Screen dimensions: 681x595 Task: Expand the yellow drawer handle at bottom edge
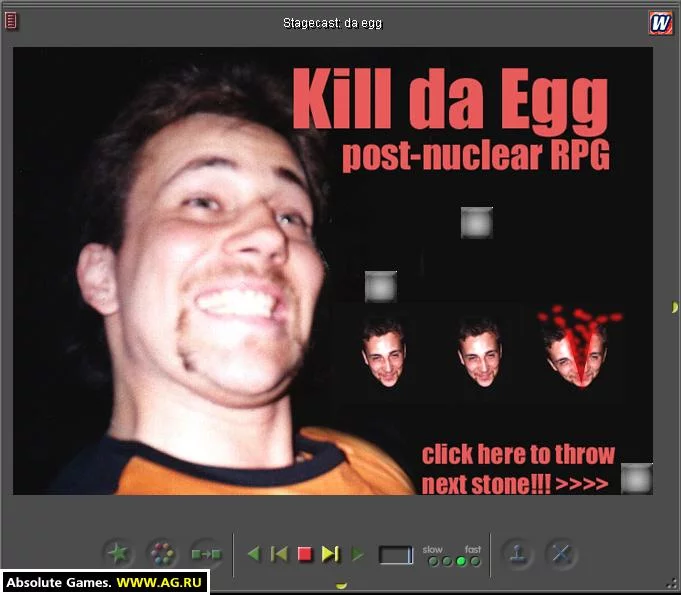click(x=341, y=585)
